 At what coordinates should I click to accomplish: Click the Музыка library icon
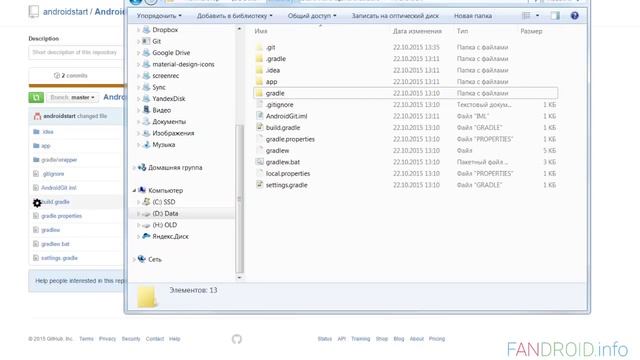point(146,144)
